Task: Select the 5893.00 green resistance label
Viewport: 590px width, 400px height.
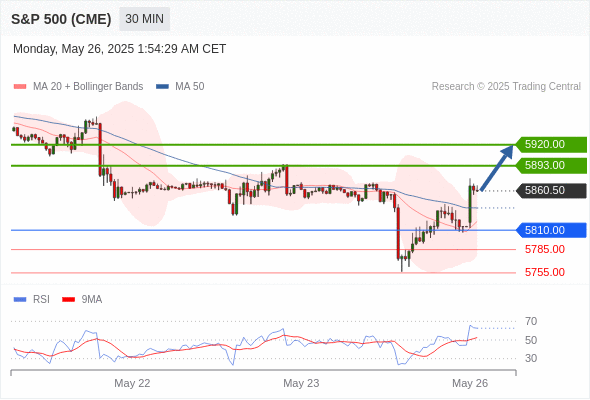Action: coord(551,166)
